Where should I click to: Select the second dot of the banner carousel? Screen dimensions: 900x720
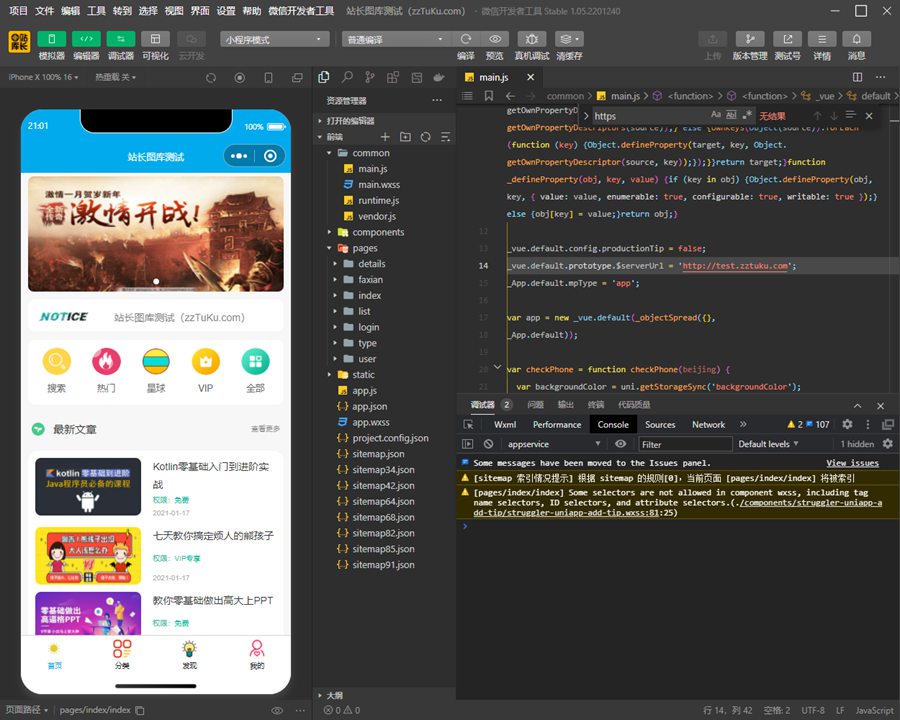click(x=156, y=282)
